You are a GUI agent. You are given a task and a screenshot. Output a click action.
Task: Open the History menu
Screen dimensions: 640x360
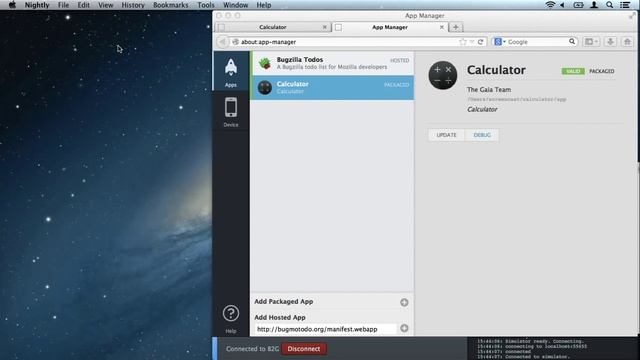133,5
